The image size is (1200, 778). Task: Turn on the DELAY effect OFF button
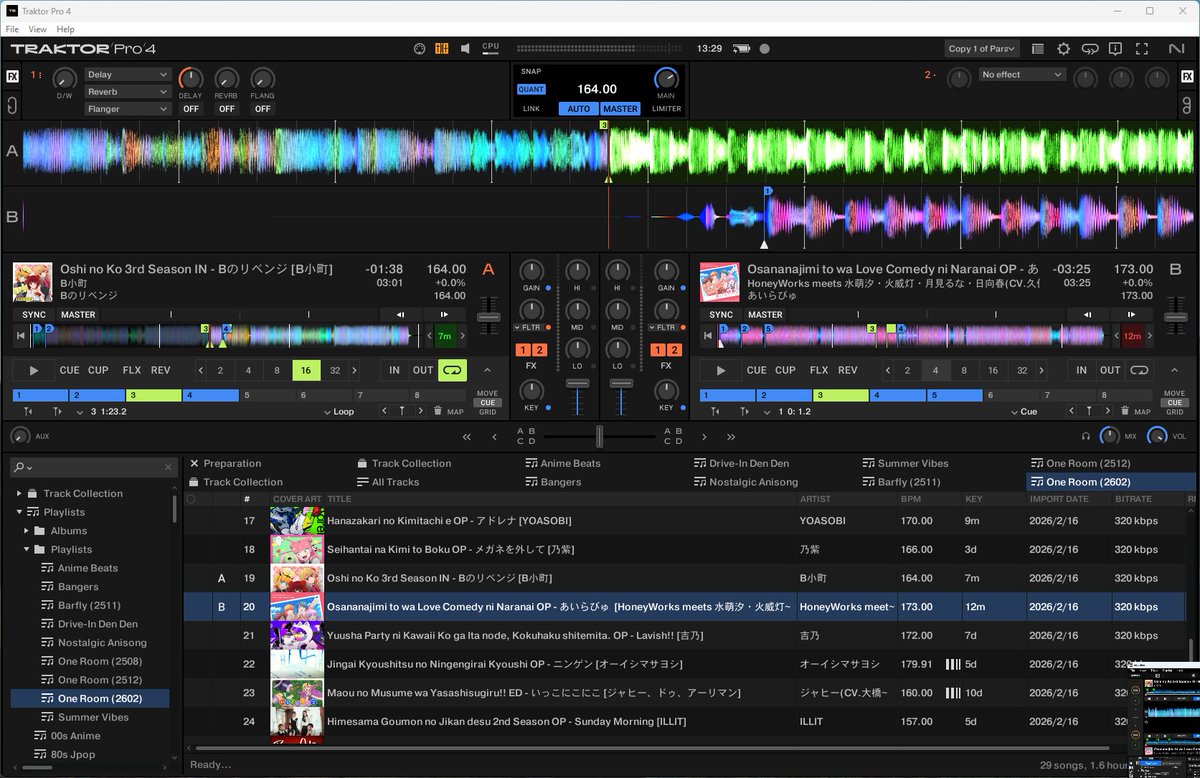coord(190,109)
